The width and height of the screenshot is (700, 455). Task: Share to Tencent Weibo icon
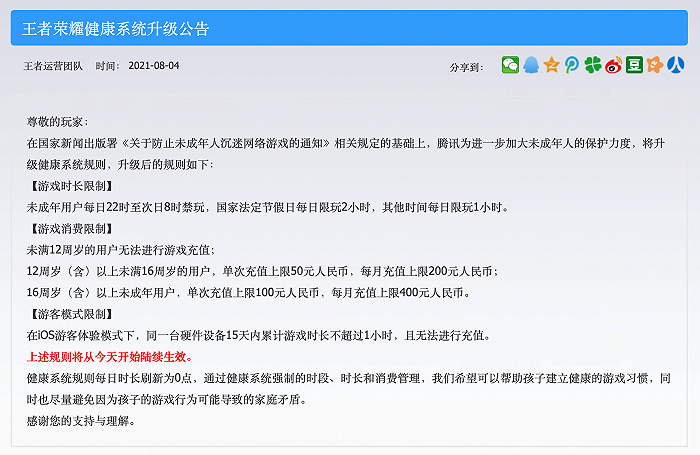[572, 65]
